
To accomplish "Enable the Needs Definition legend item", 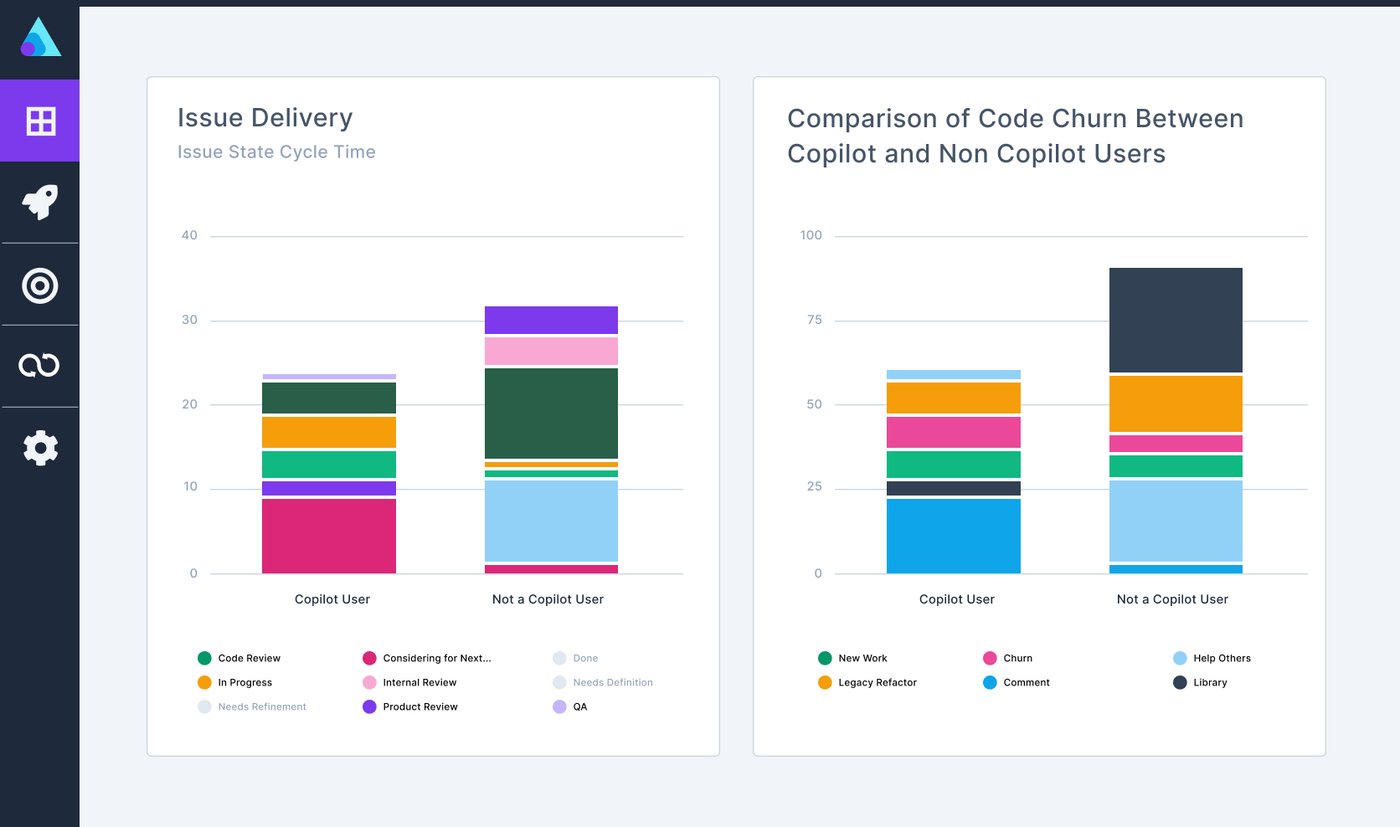I will click(603, 682).
